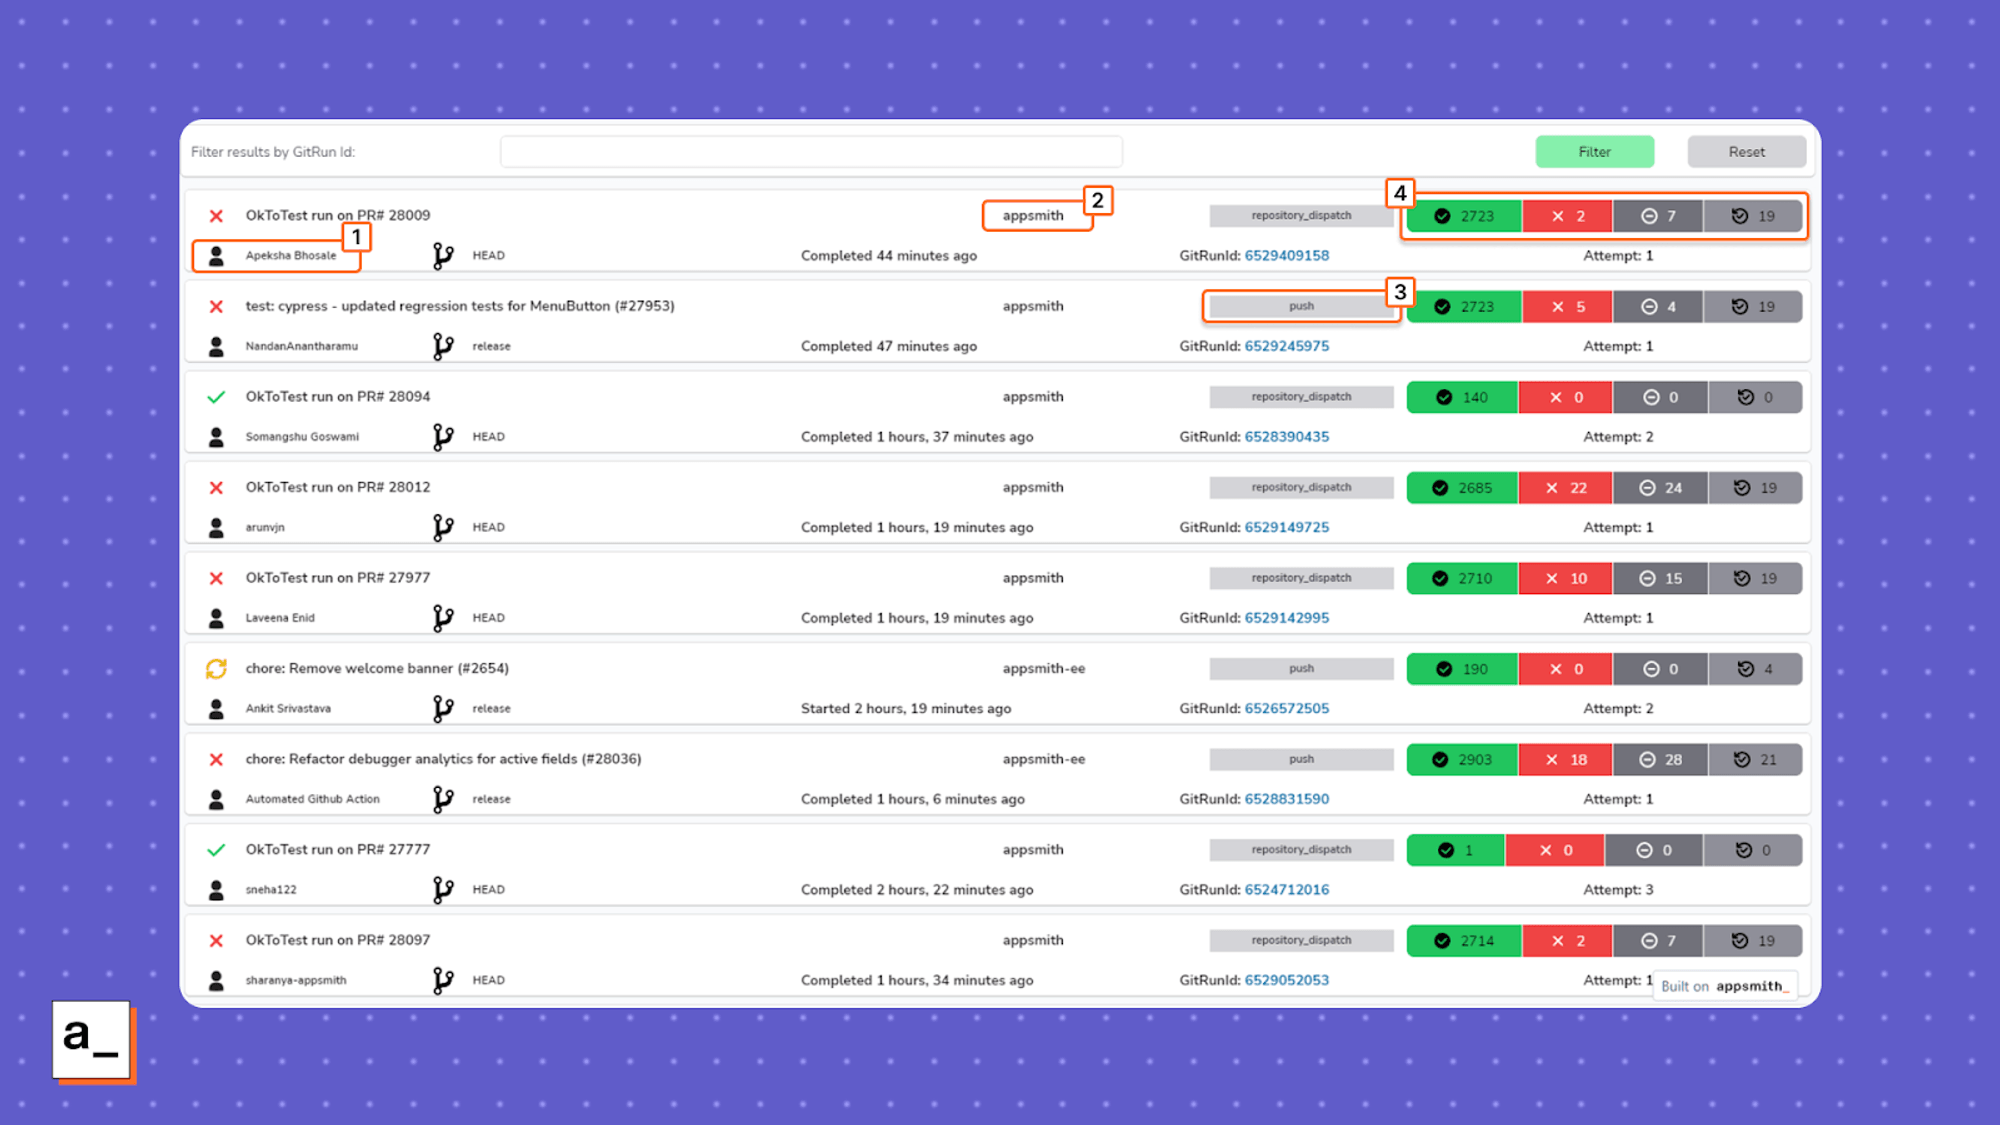Click the push tag on the cypress regression test row
Viewport: 2000px width, 1125px height.
pyautogui.click(x=1300, y=306)
